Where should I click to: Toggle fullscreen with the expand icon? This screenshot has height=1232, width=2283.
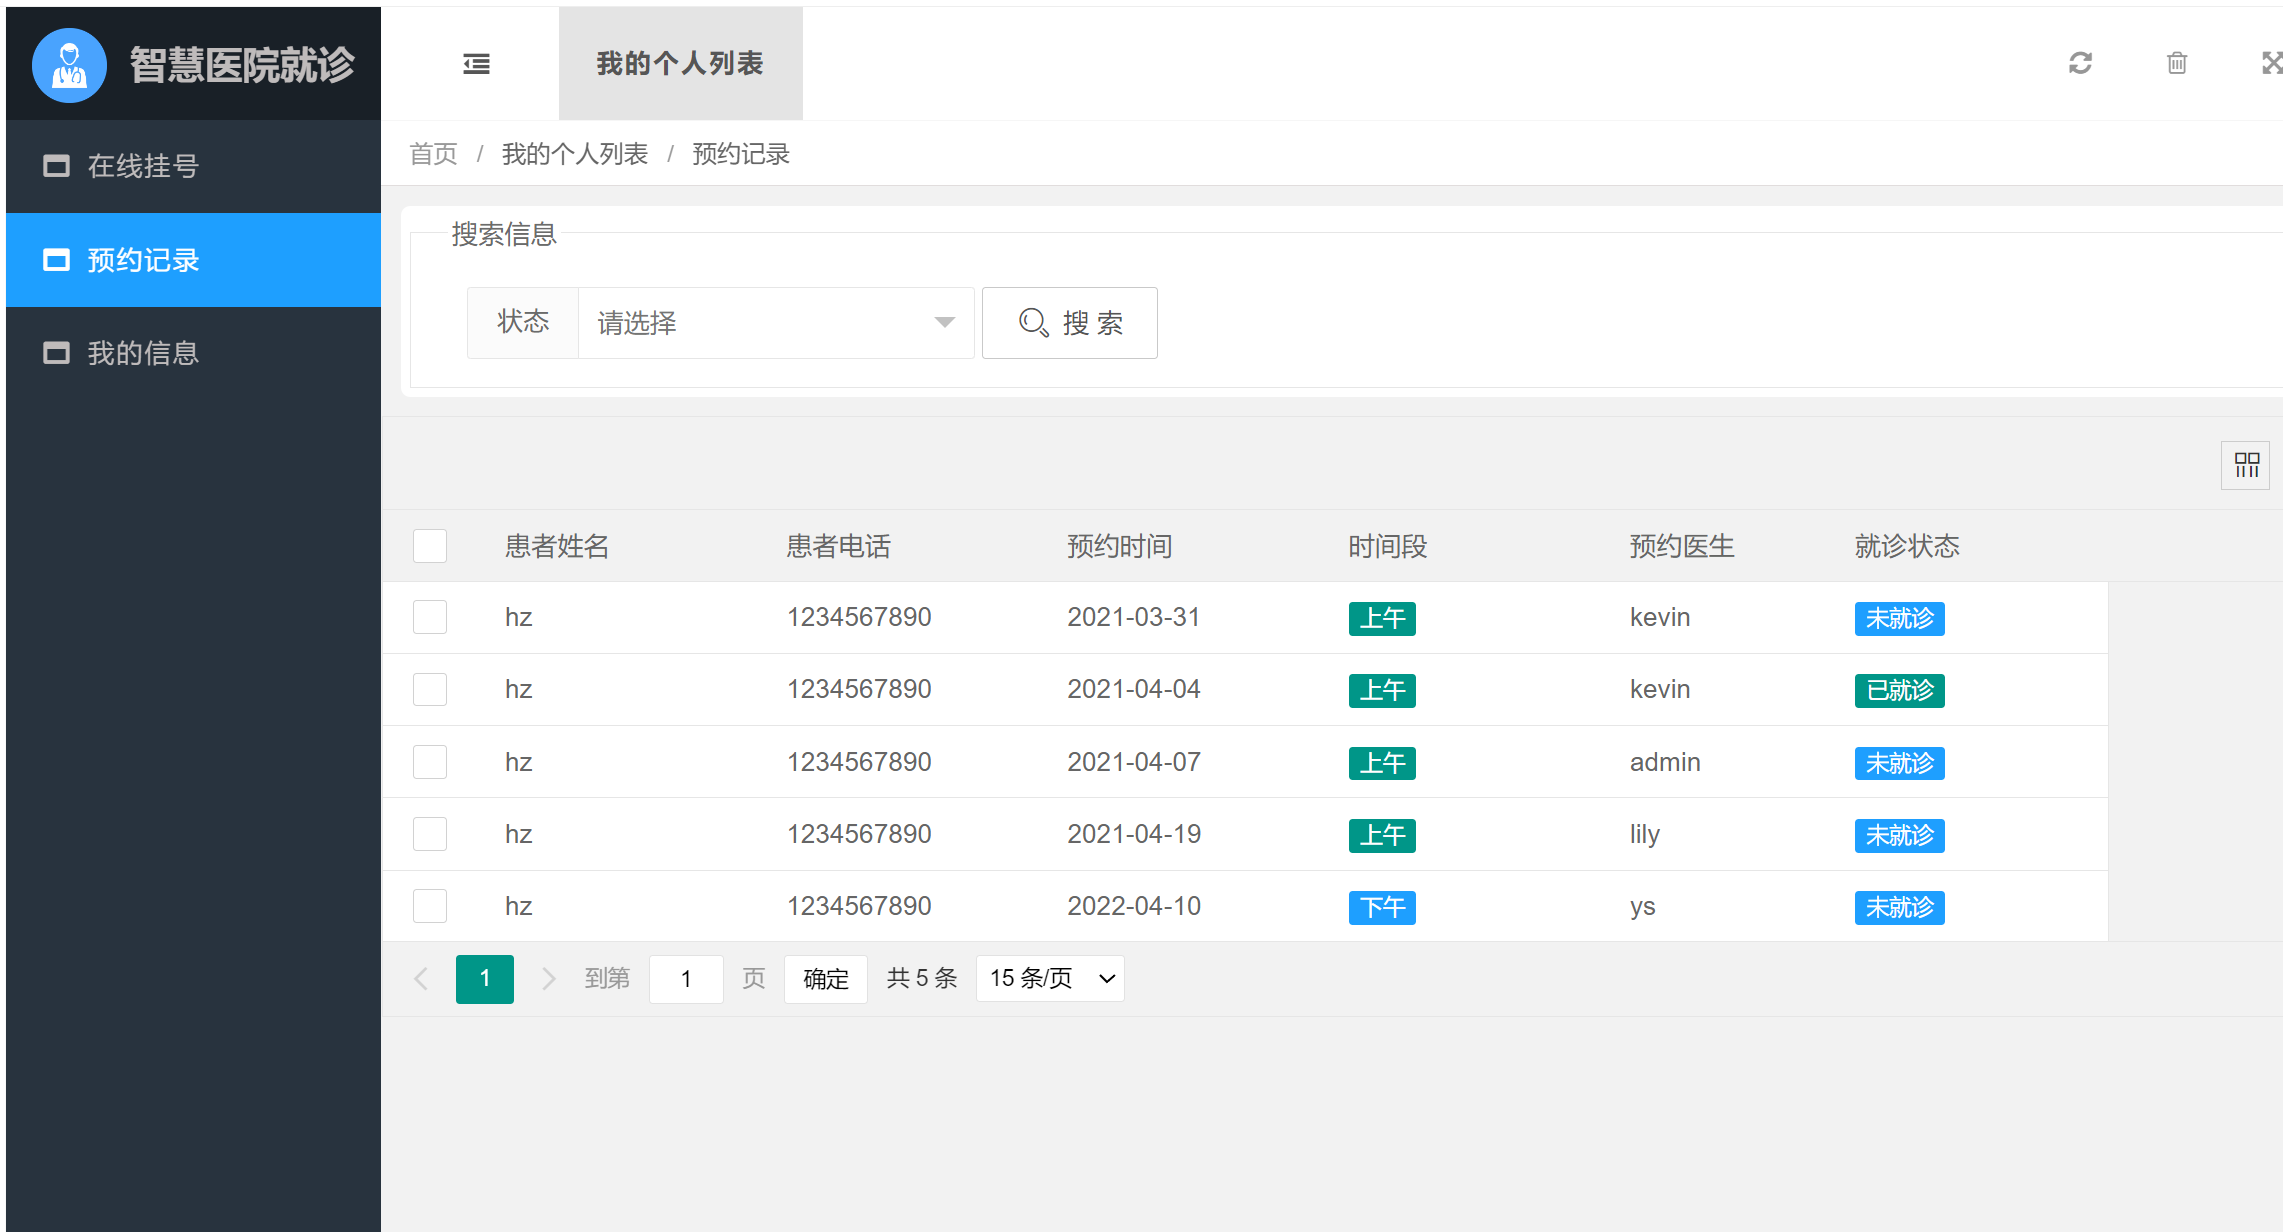click(x=2271, y=63)
